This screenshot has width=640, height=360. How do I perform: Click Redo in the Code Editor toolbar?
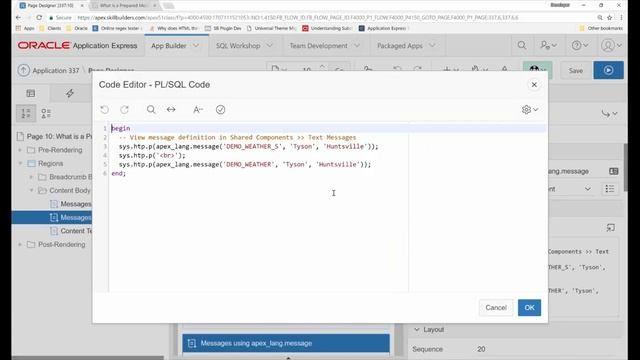[x=124, y=109]
